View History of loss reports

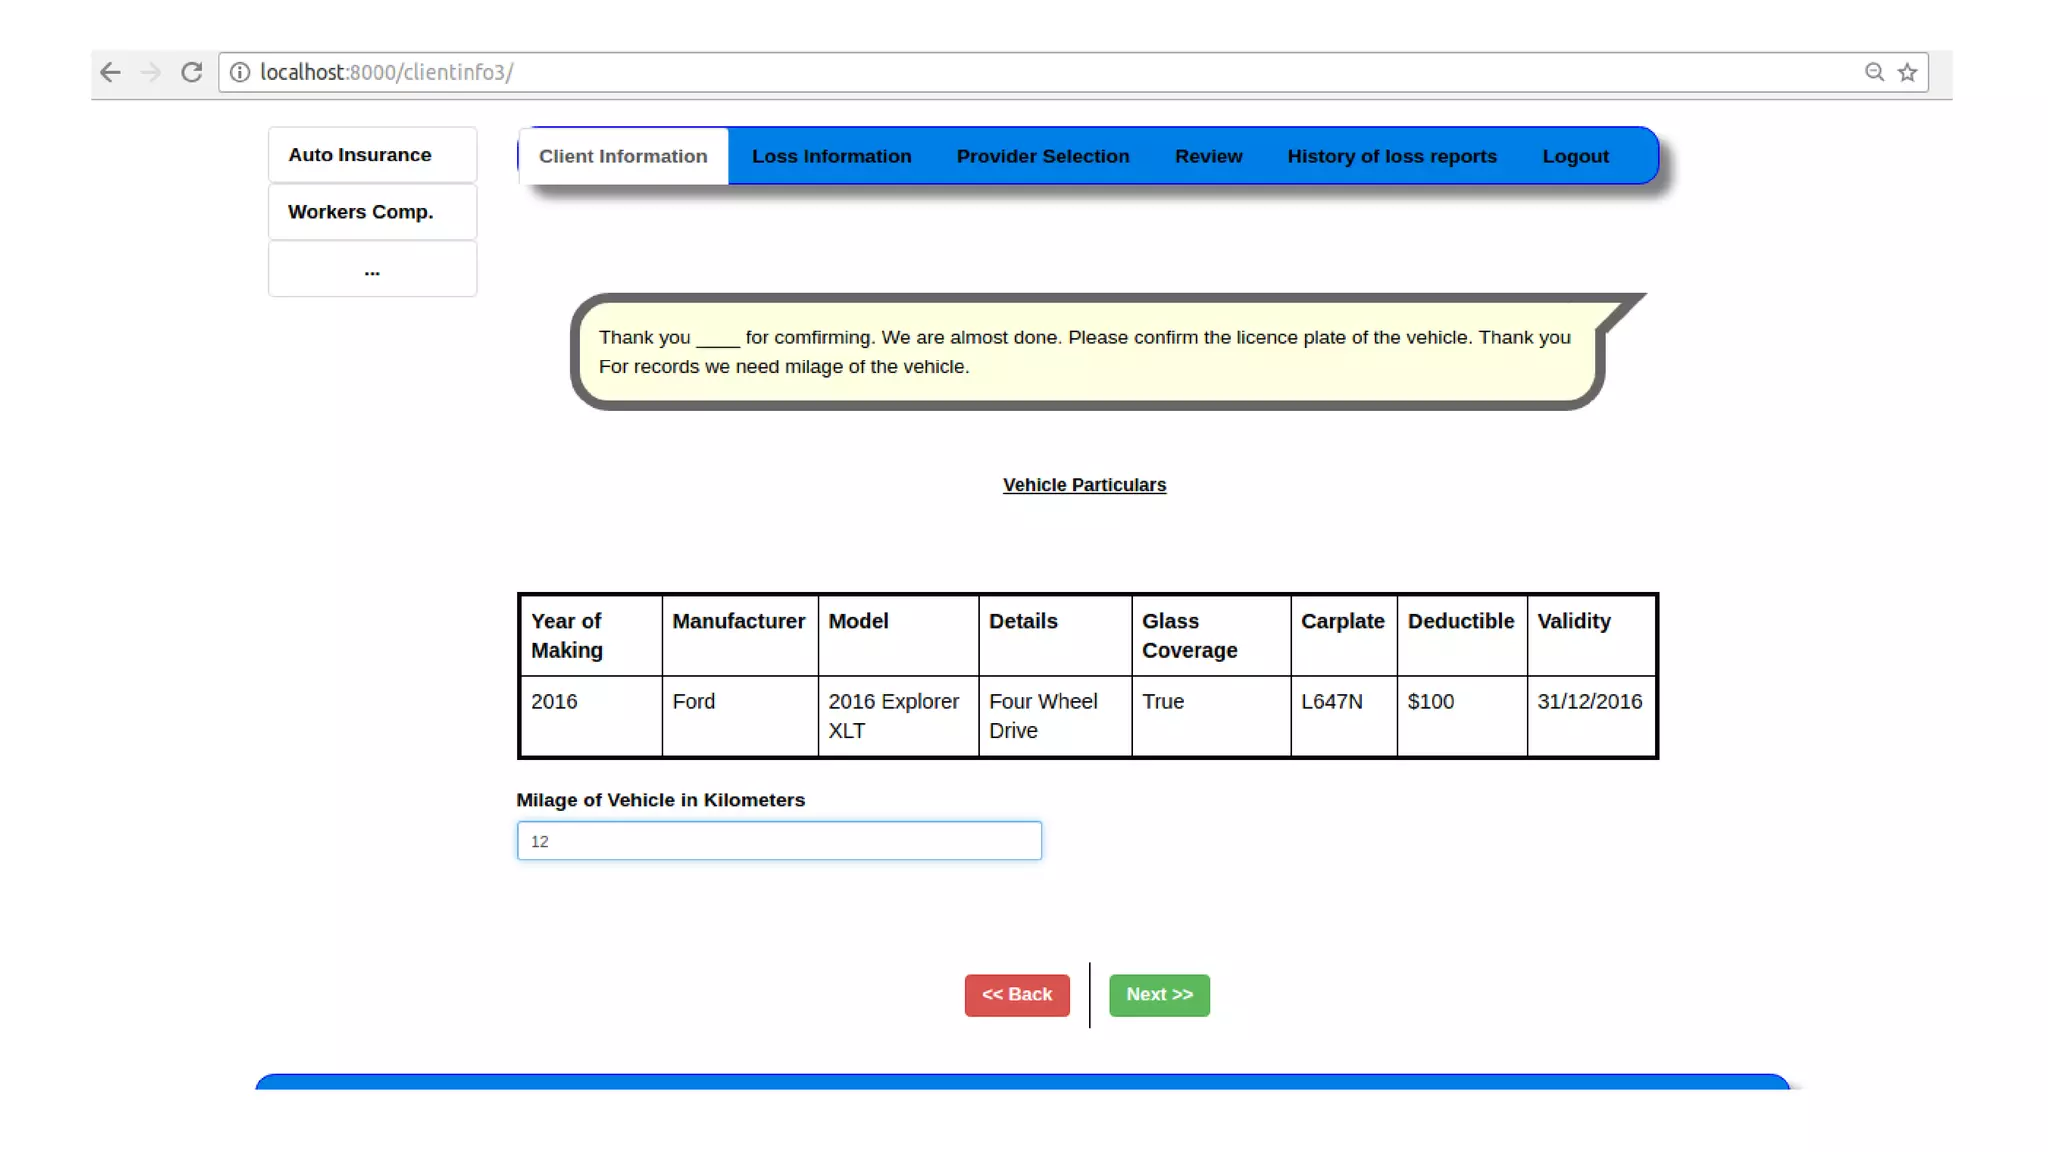(1392, 156)
